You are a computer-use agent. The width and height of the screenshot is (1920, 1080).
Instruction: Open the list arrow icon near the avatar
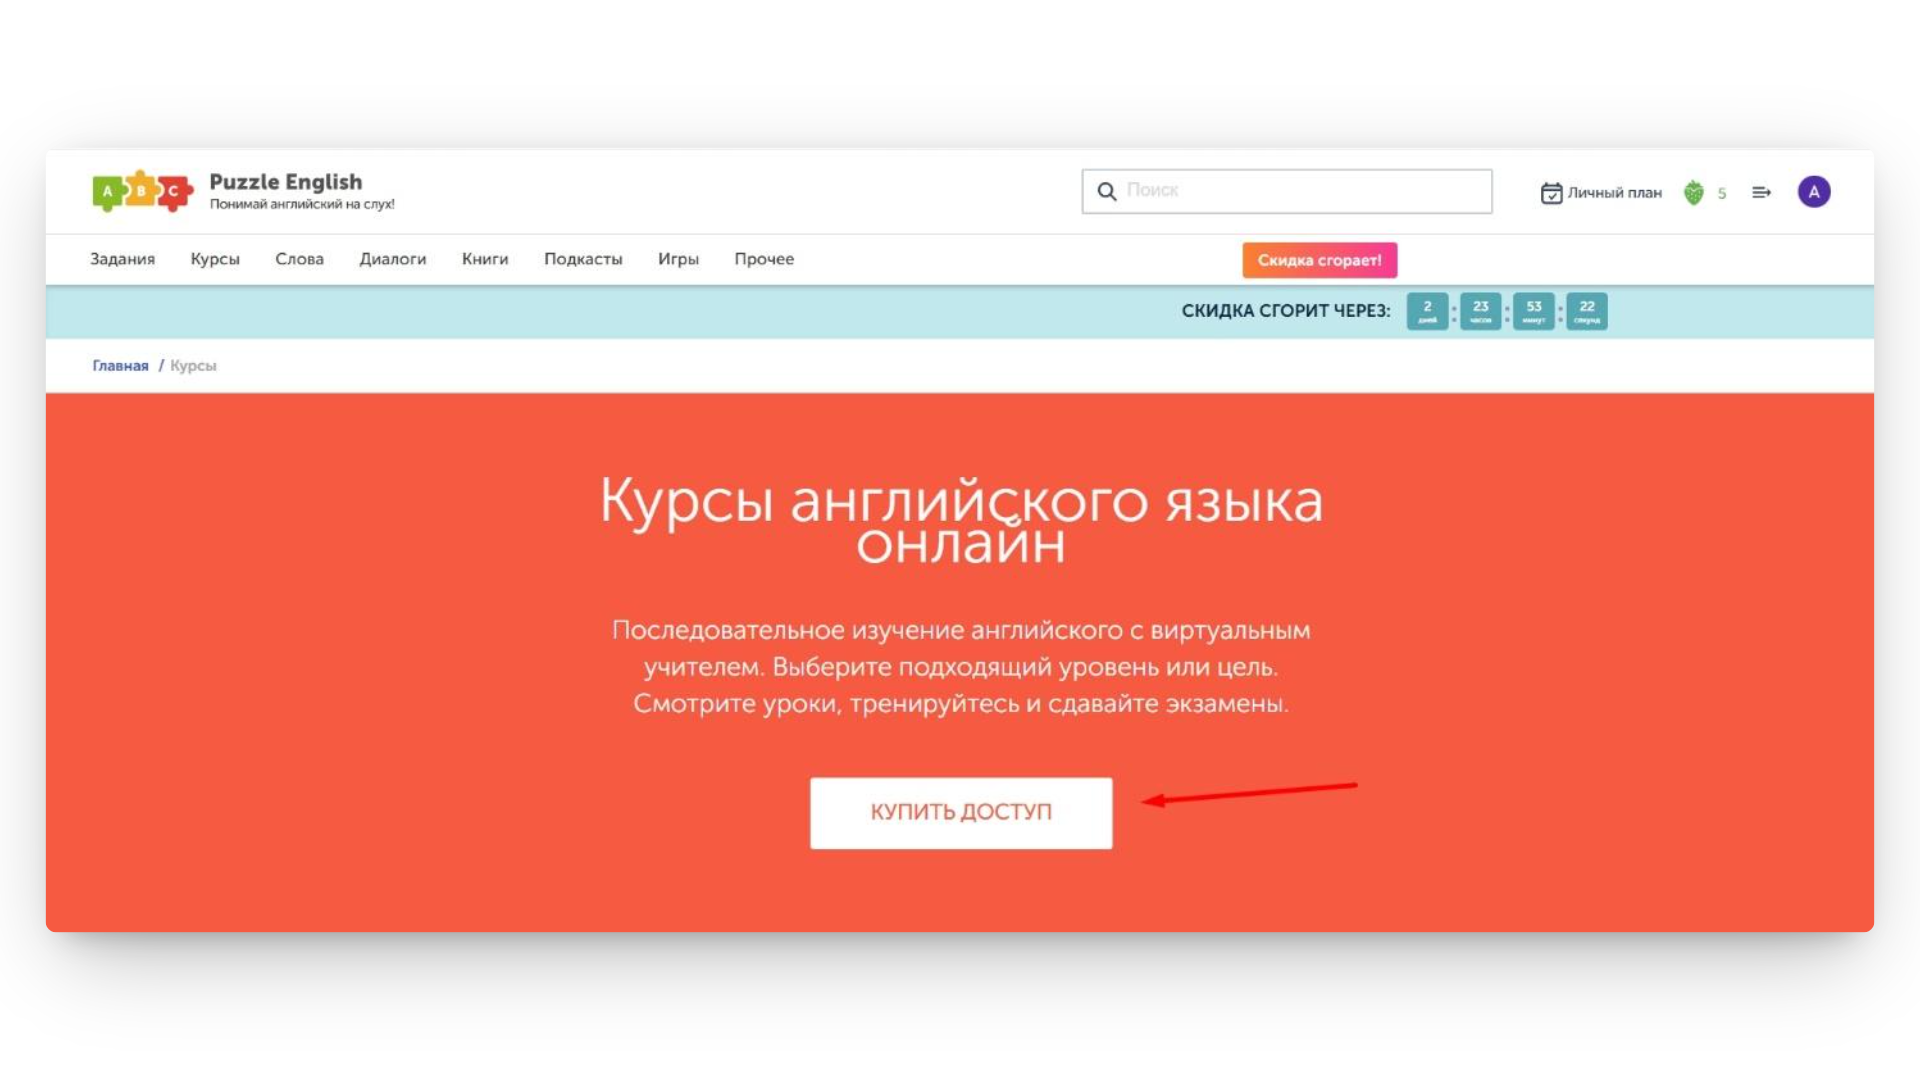tap(1761, 192)
